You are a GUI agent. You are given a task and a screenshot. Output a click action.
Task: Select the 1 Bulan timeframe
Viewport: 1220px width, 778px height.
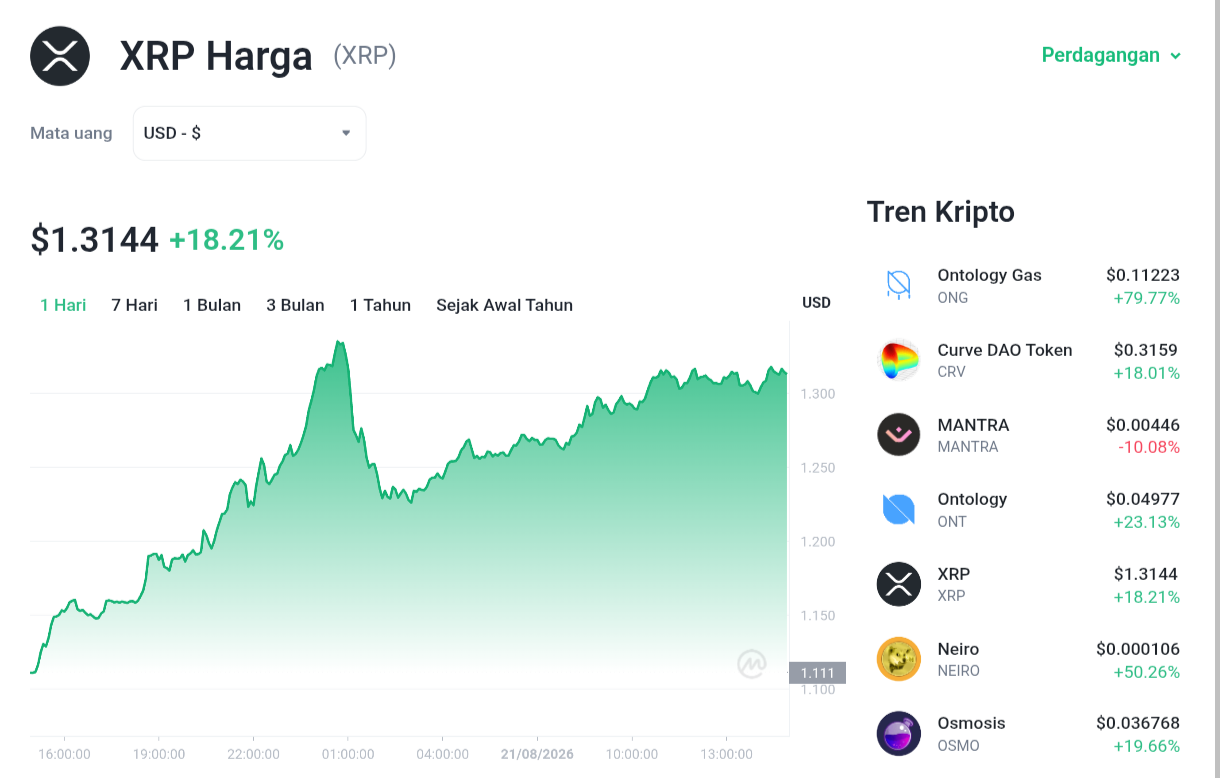212,305
